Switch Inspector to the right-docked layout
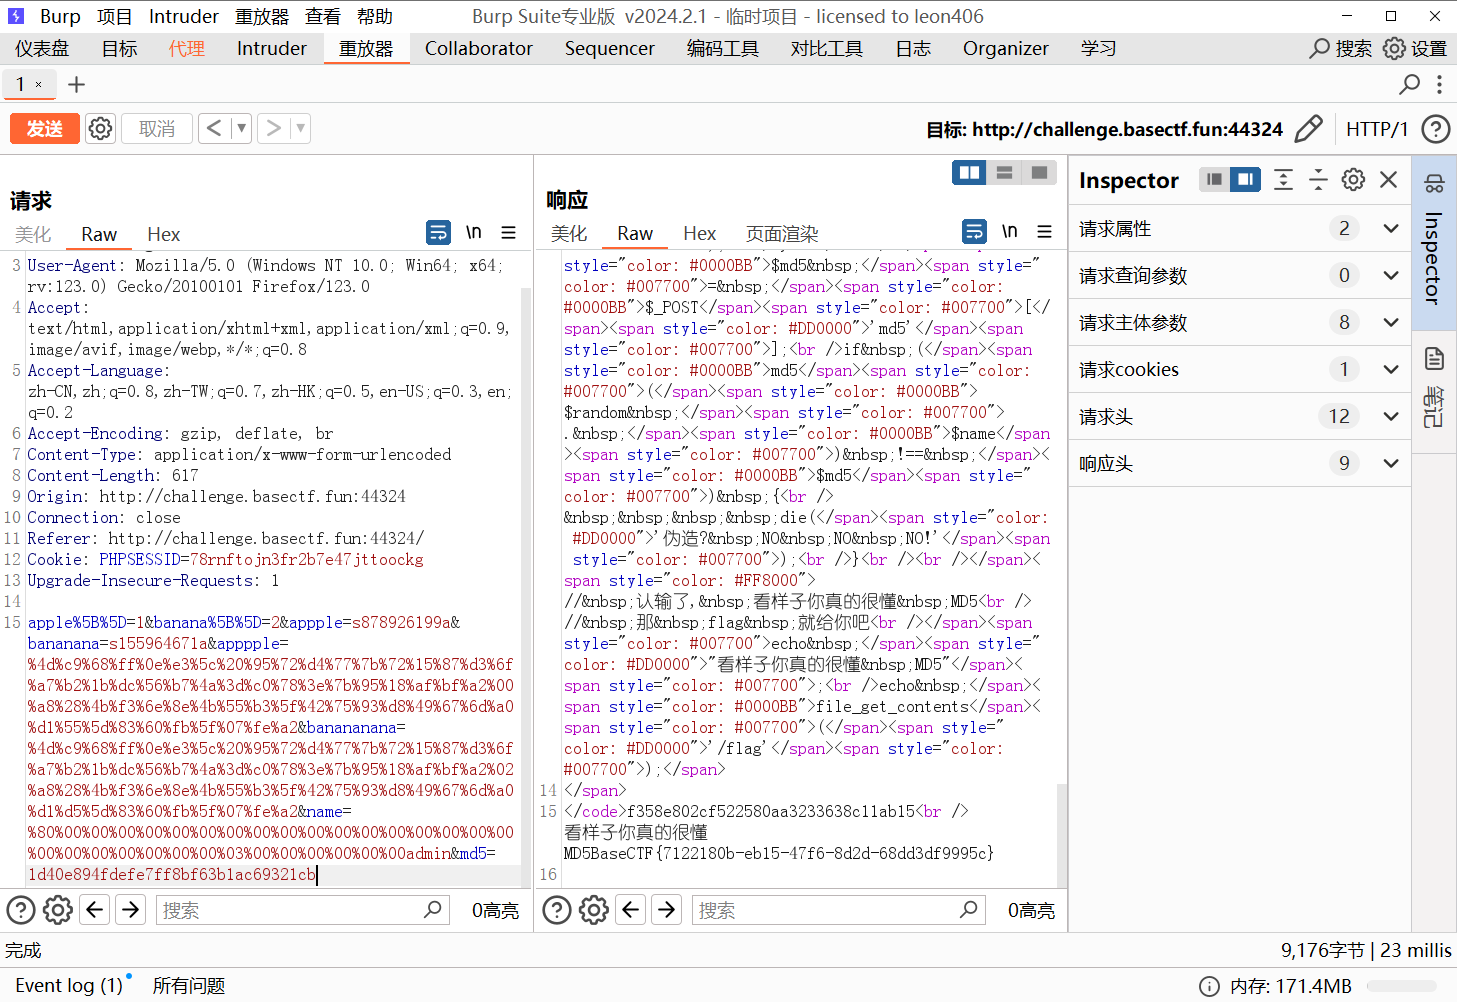1457x1002 pixels. click(x=1245, y=179)
